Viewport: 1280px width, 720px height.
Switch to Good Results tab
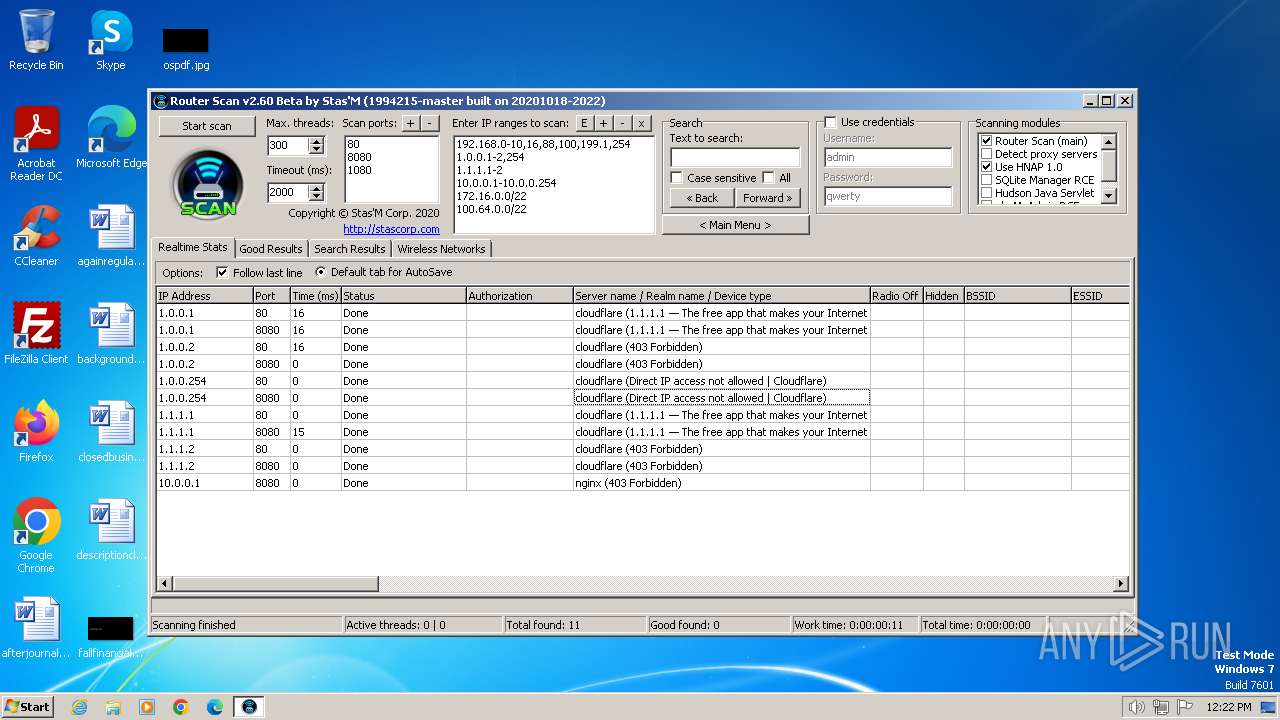[270, 249]
